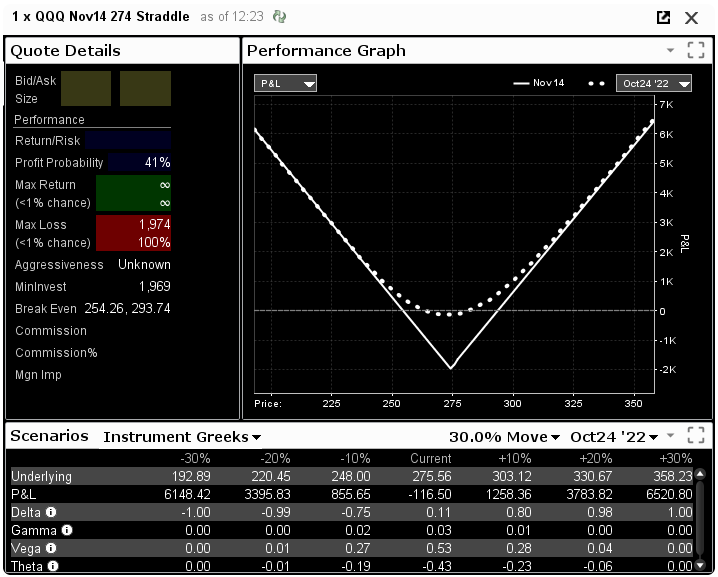The height and width of the screenshot is (577, 718).
Task: Click the -10% column header
Action: point(355,458)
